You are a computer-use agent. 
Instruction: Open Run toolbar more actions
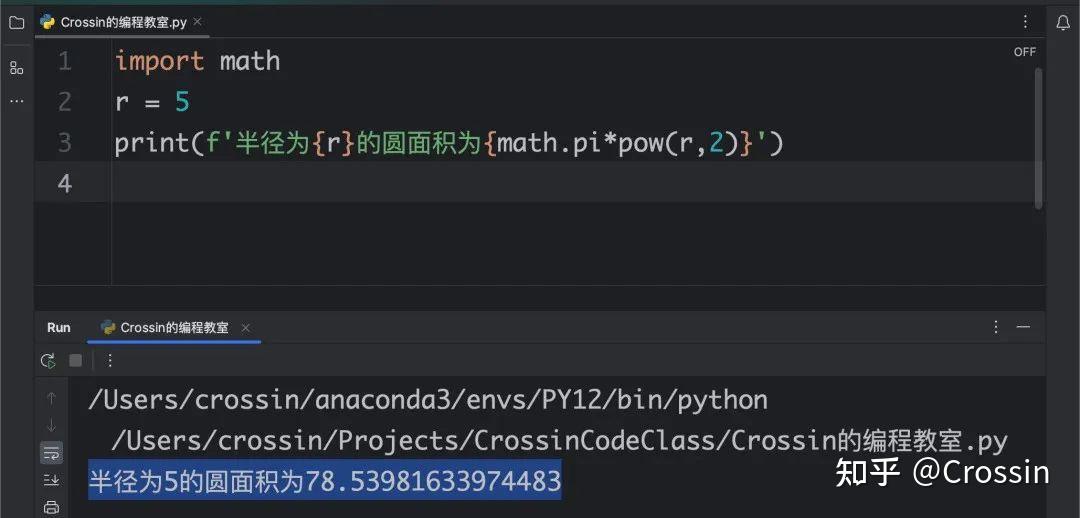[110, 360]
